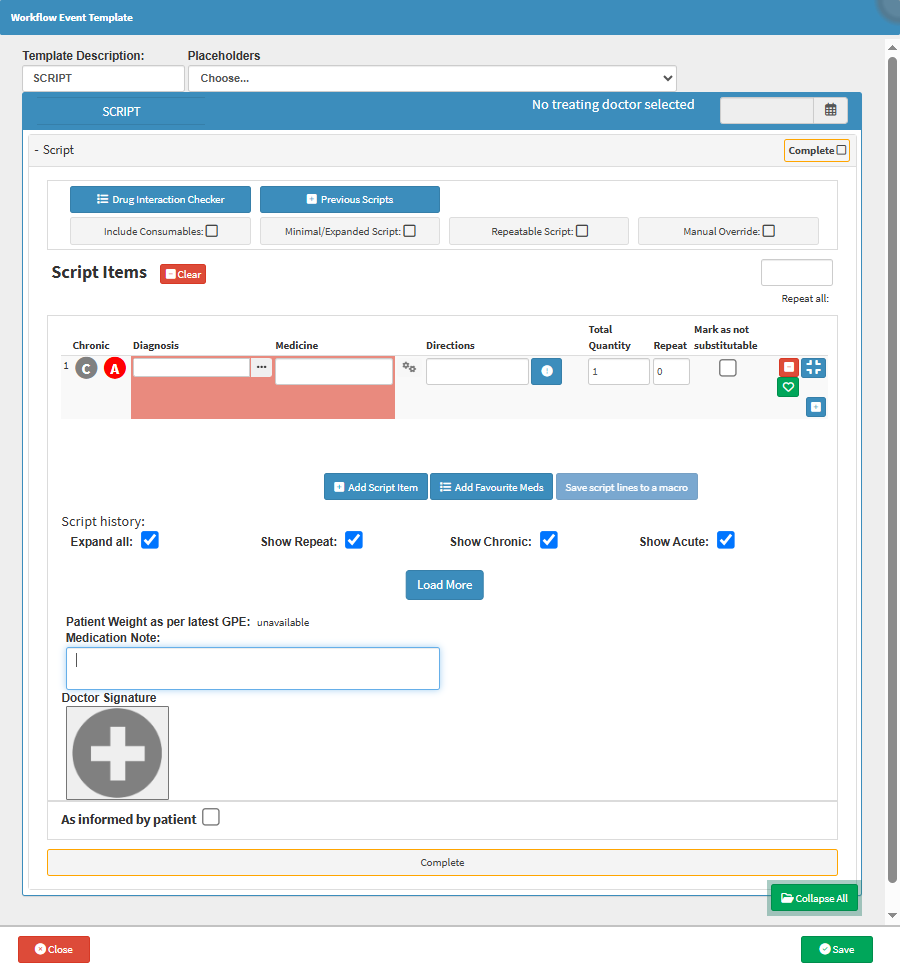Click Add Script Item button
Screen dimensions: 900x972
[x=376, y=487]
